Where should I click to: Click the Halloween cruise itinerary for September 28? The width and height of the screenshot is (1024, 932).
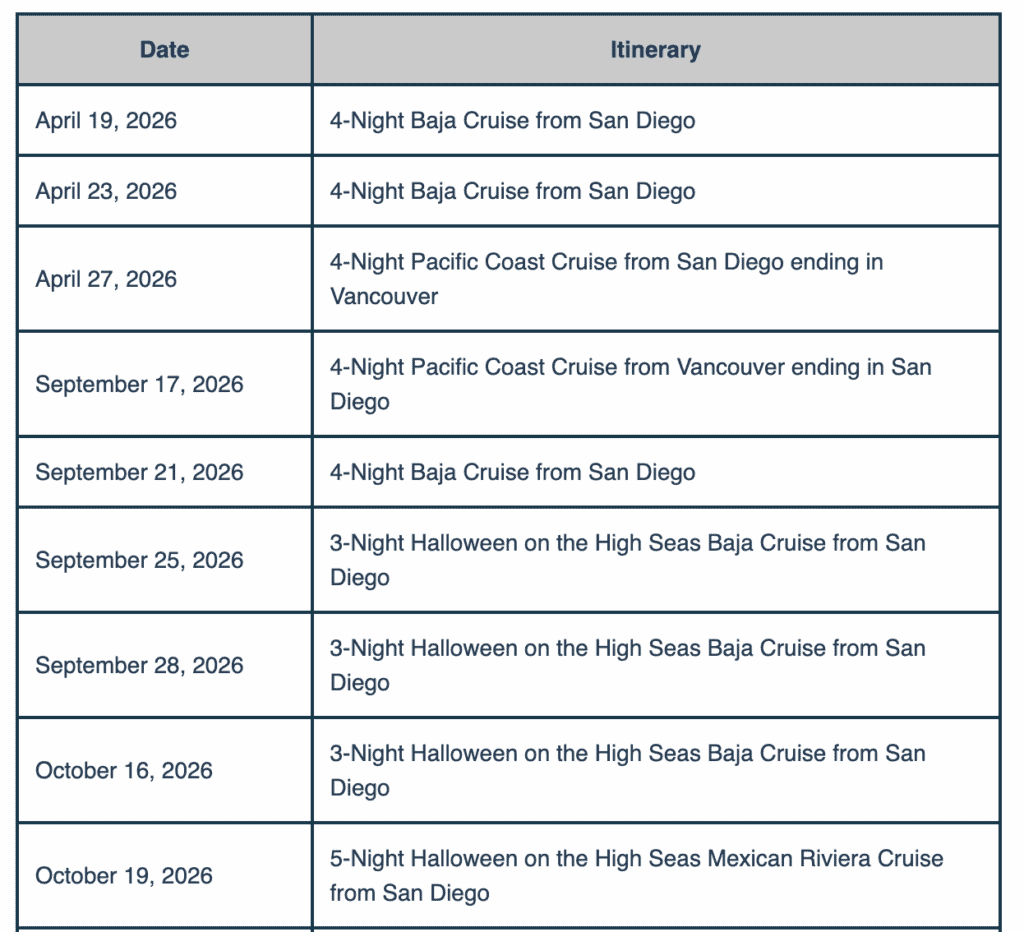coord(627,665)
